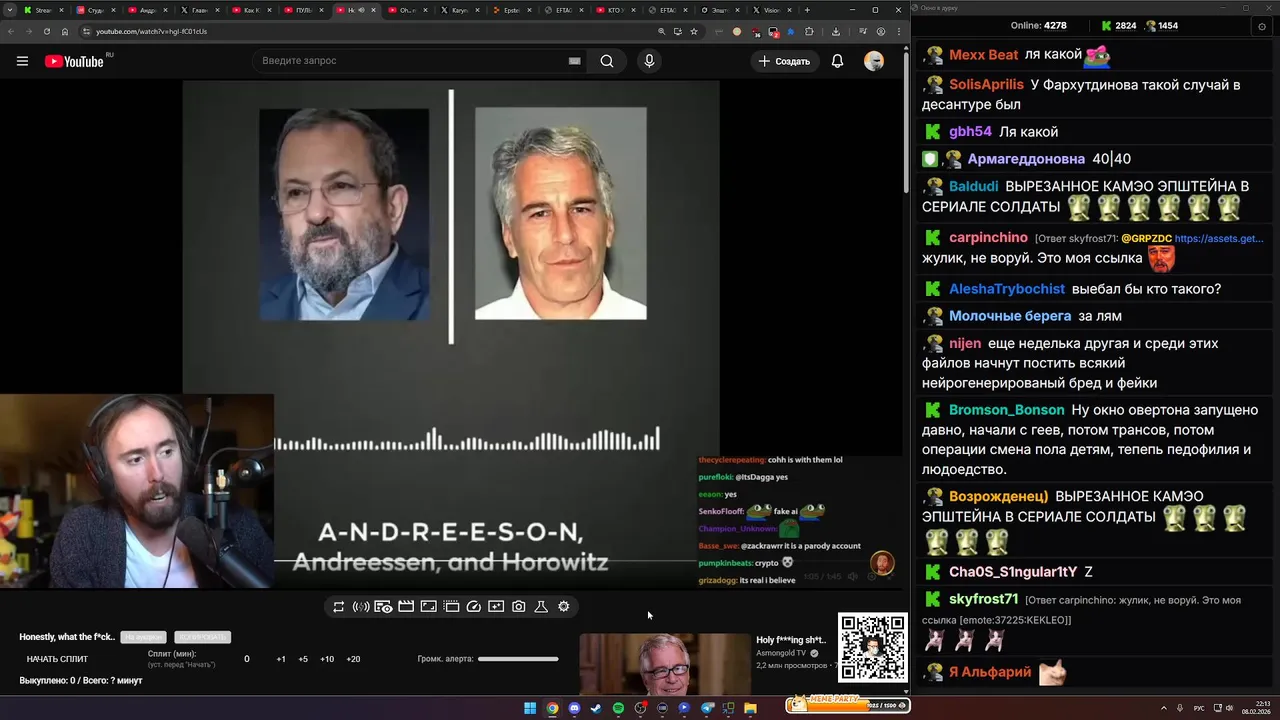1280x720 pixels.
Task: Open the on-screen keyboard in search box
Action: 574,61
